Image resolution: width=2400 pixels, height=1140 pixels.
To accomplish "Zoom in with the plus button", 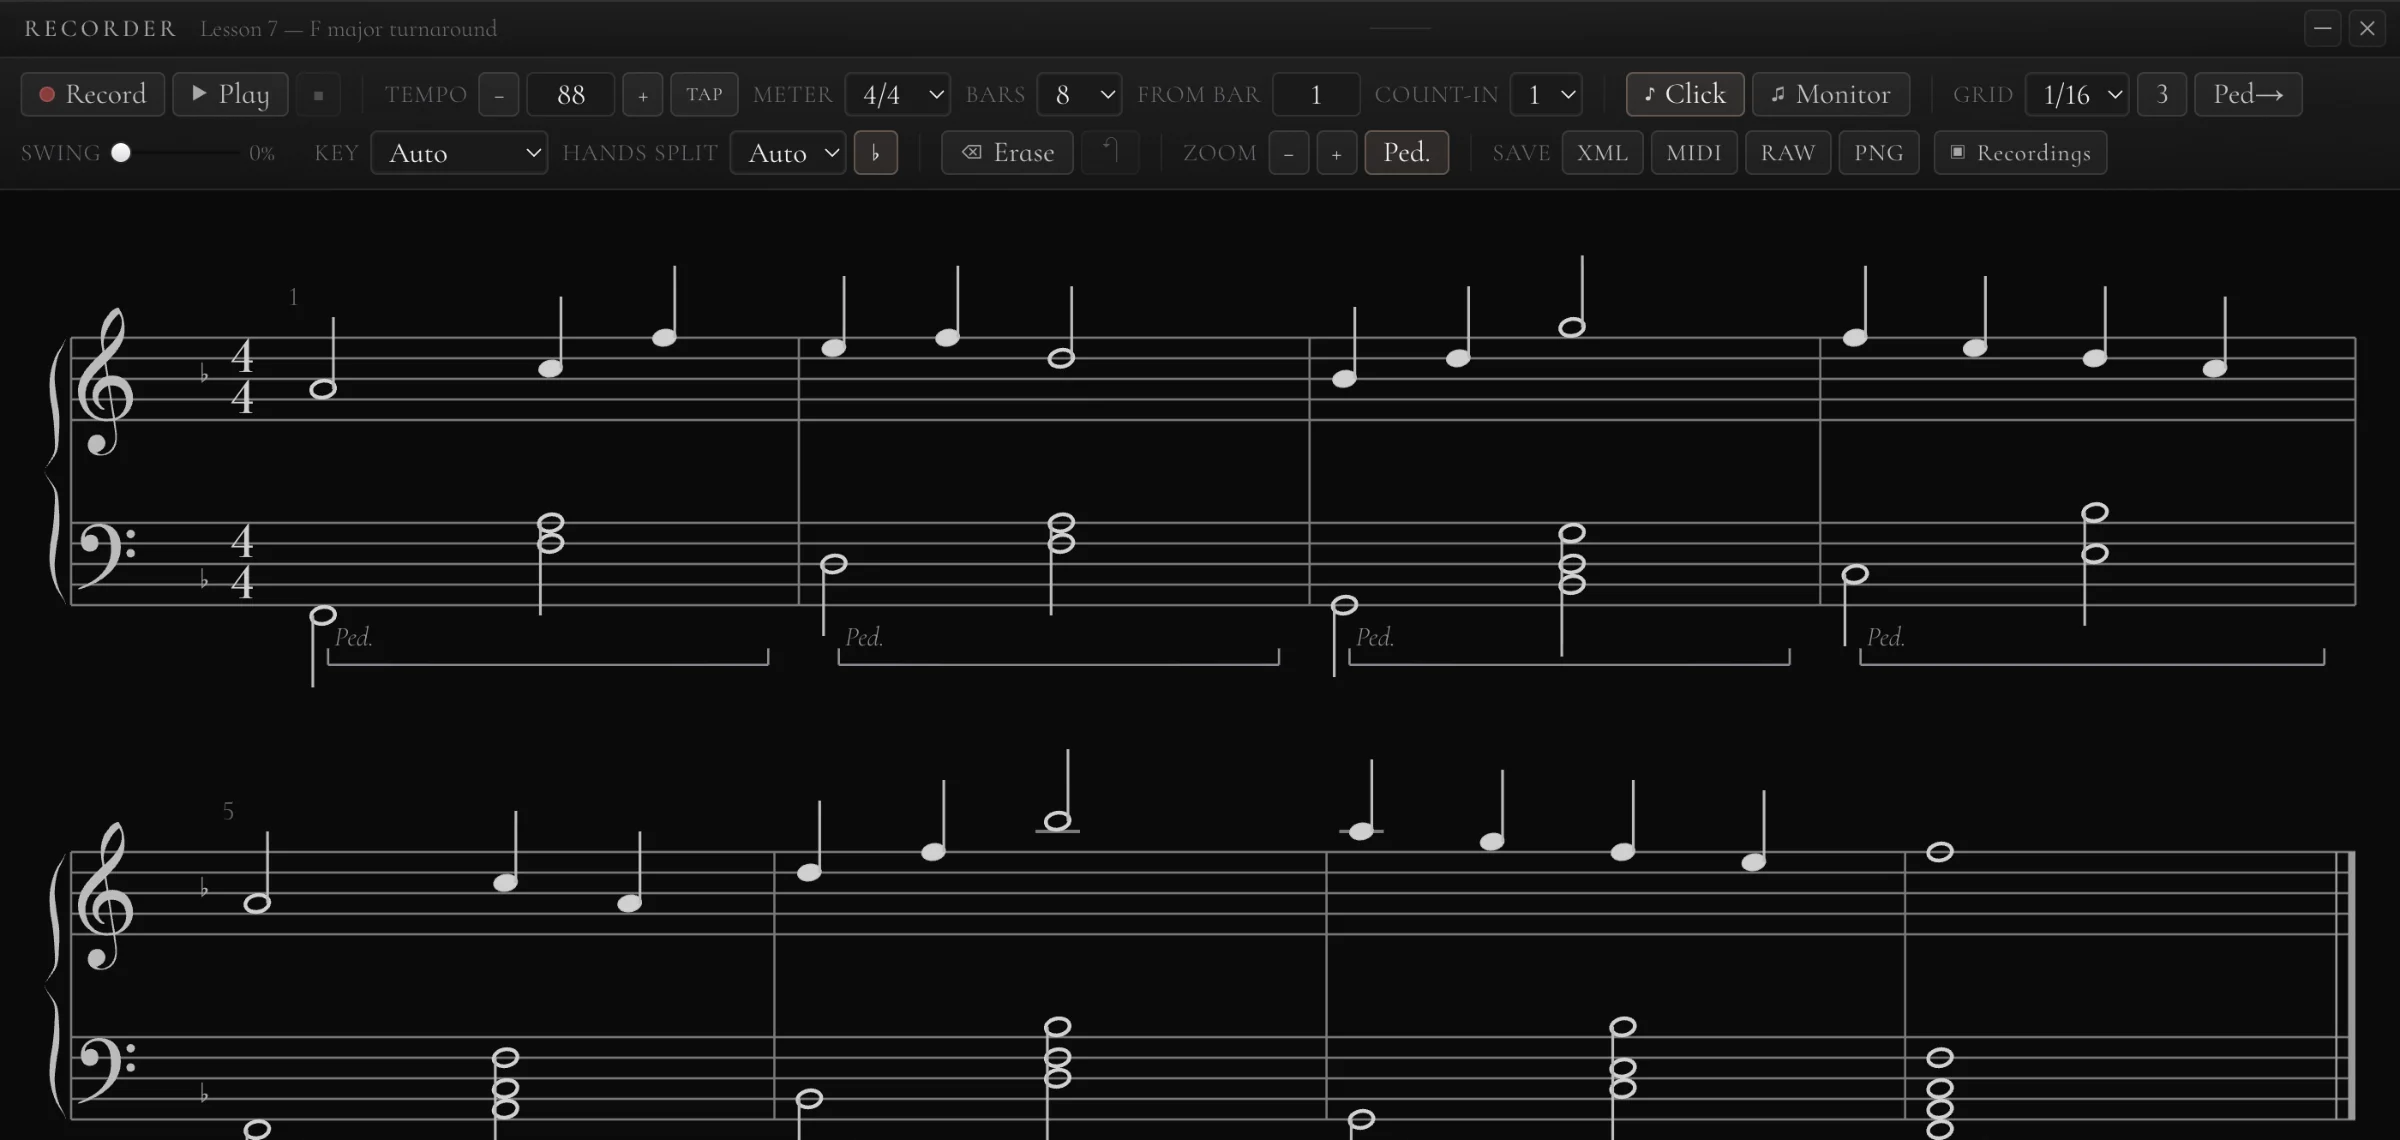I will [1336, 152].
